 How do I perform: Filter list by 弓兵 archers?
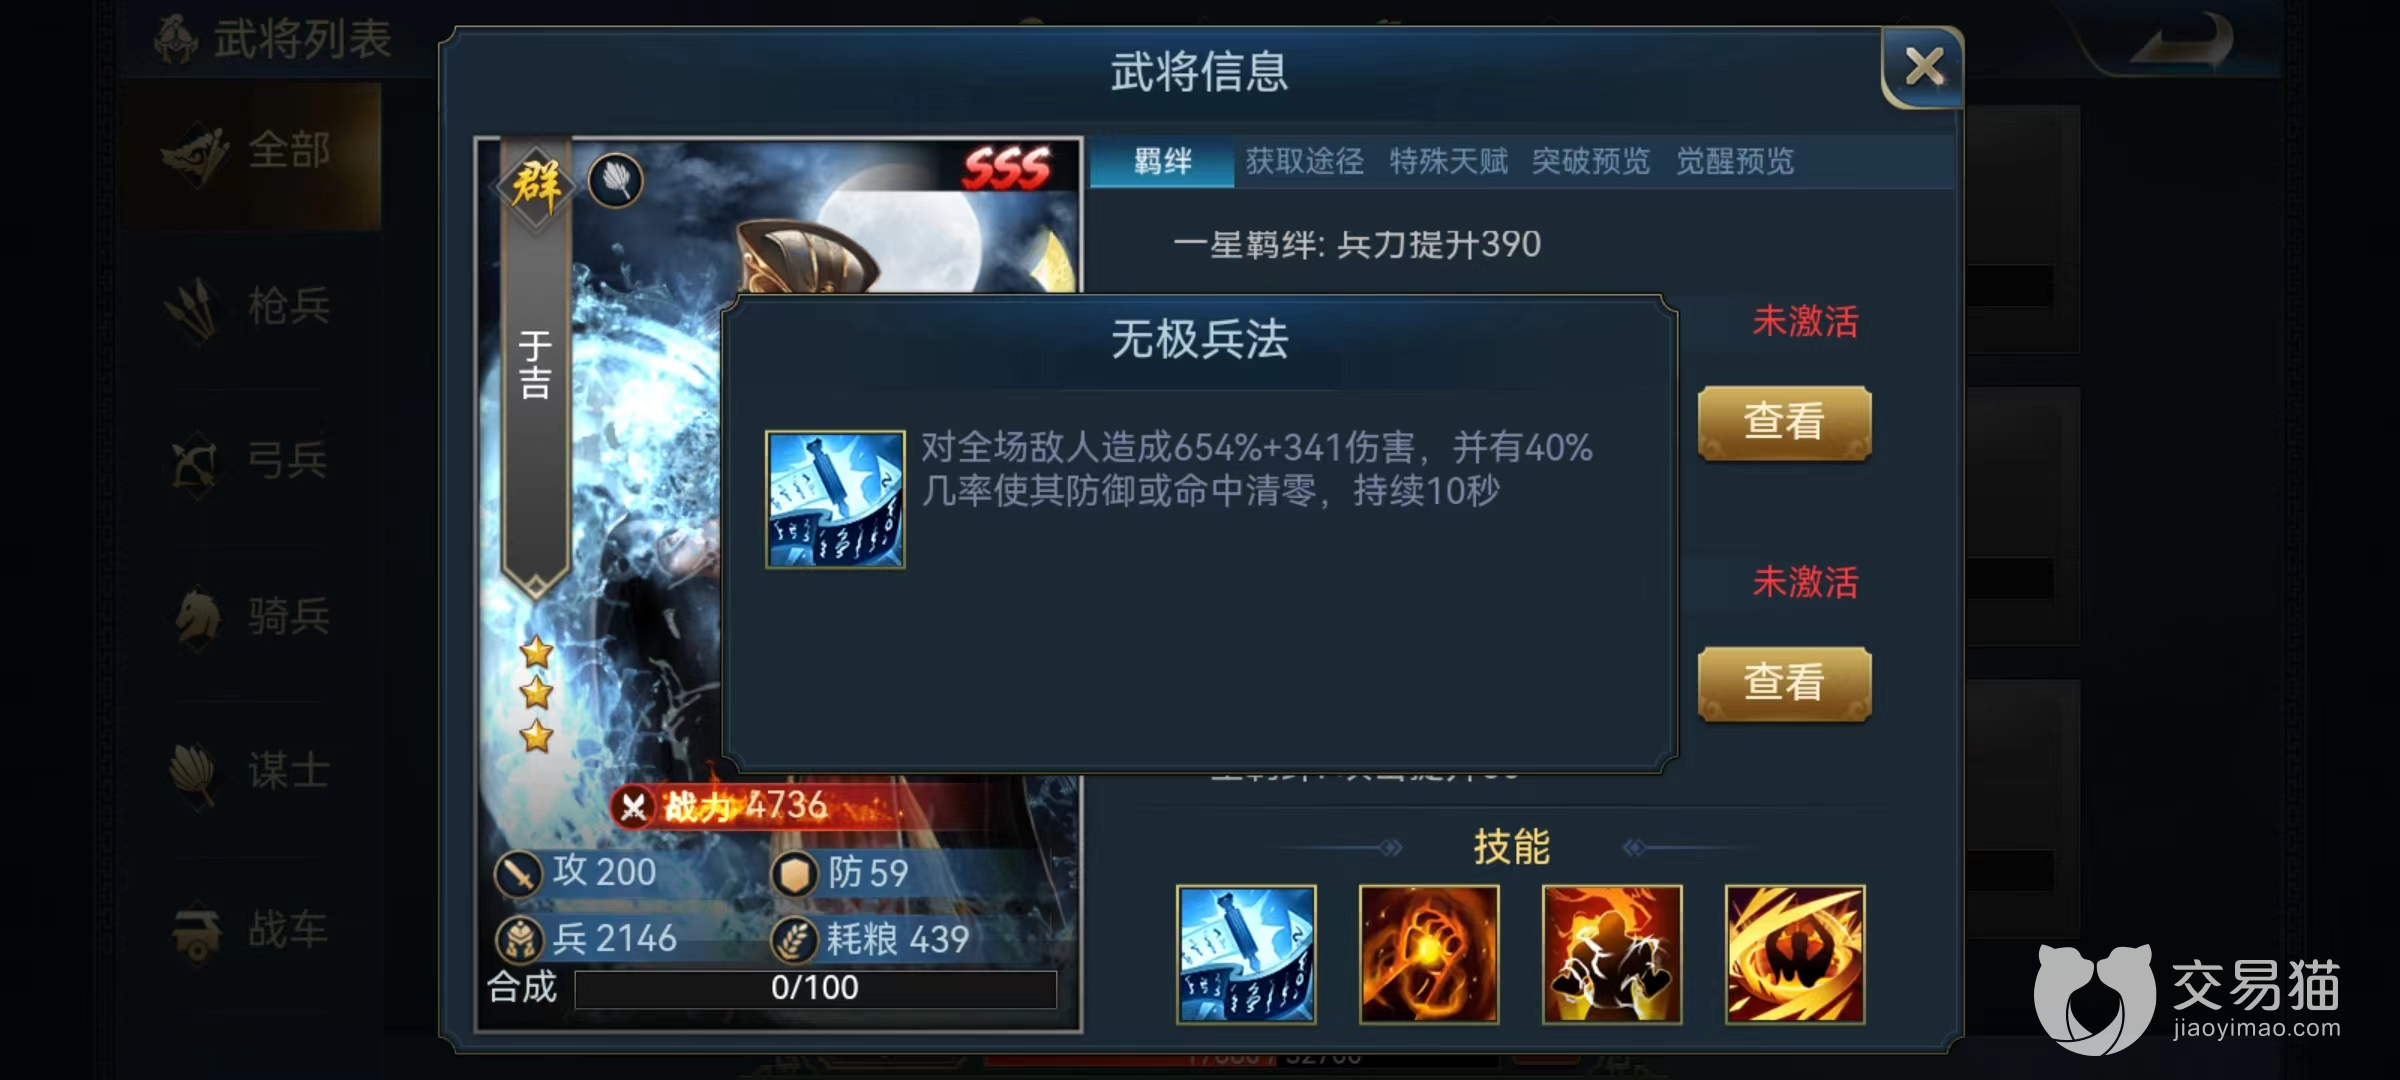250,462
